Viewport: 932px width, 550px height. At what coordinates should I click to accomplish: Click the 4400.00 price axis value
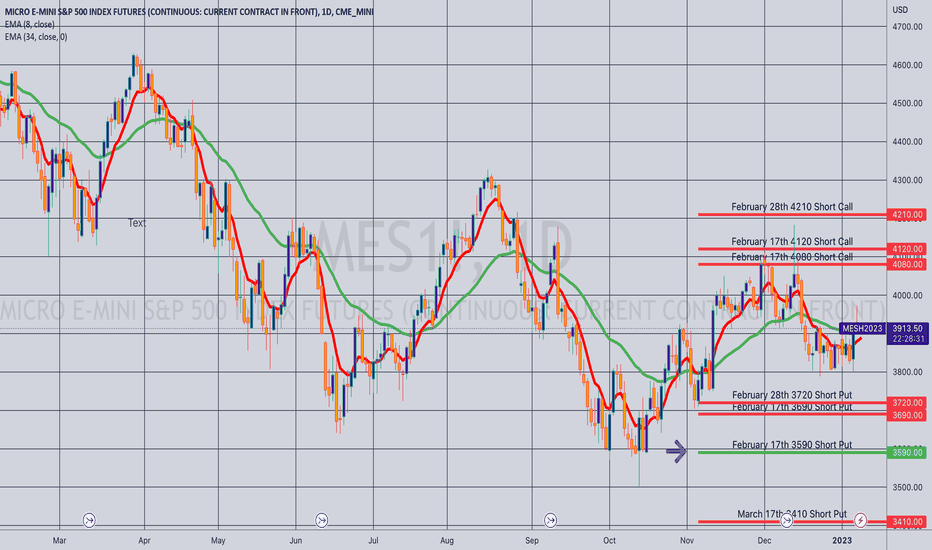[x=907, y=142]
